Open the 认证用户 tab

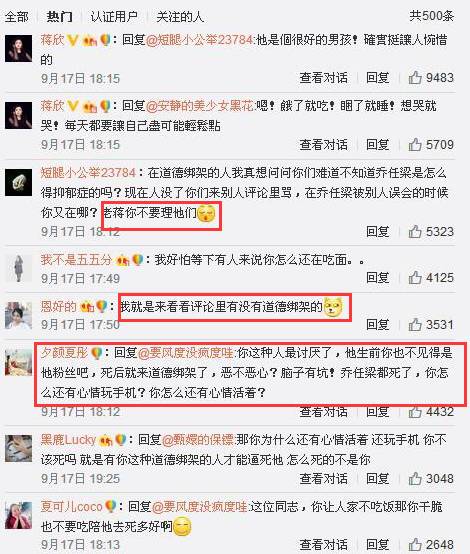(114, 17)
